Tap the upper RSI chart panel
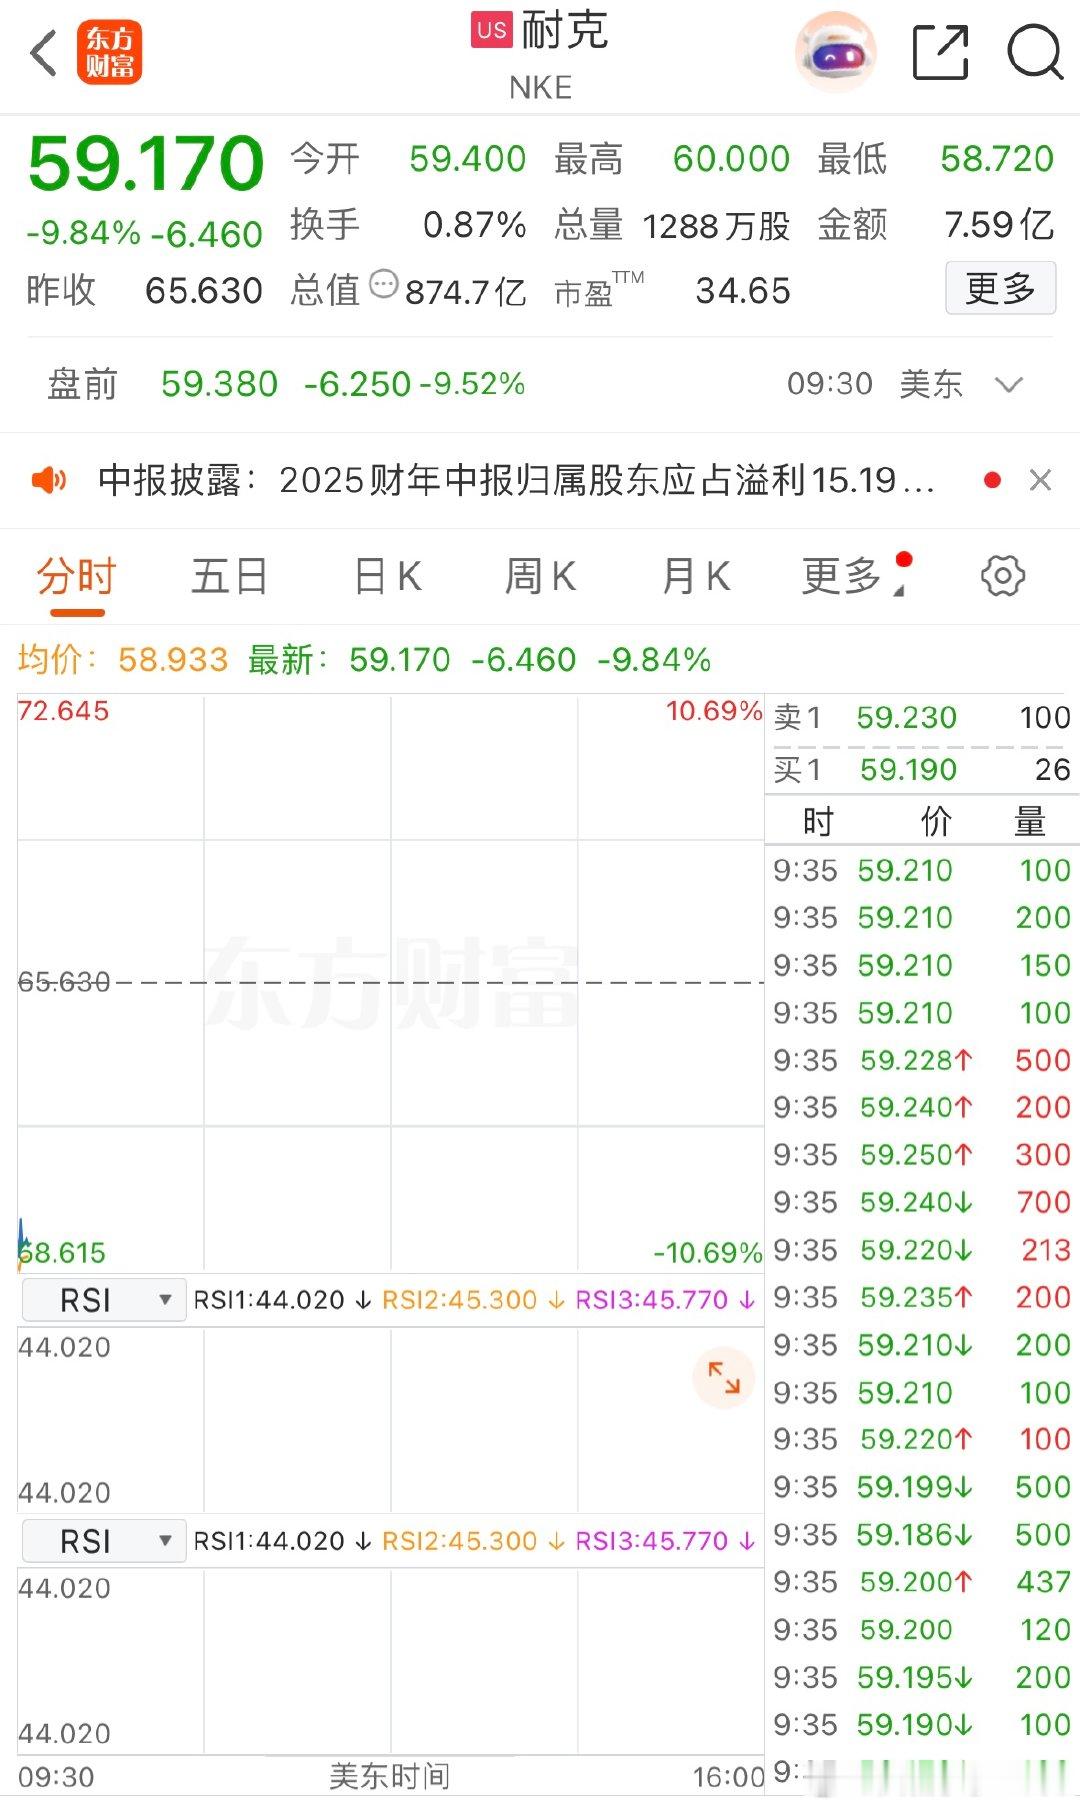The width and height of the screenshot is (1080, 1808). pos(390,1420)
